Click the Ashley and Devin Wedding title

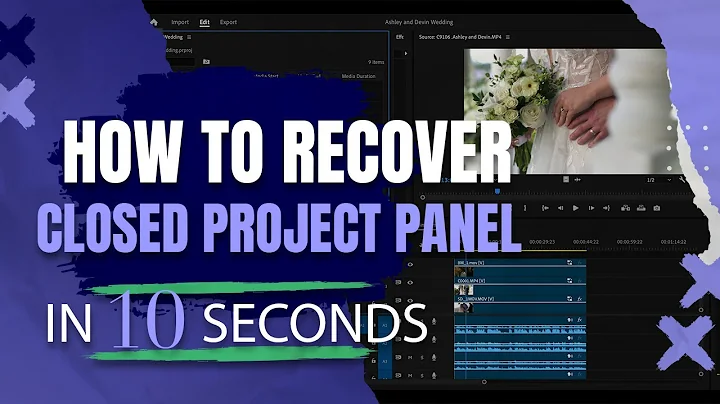tap(419, 22)
